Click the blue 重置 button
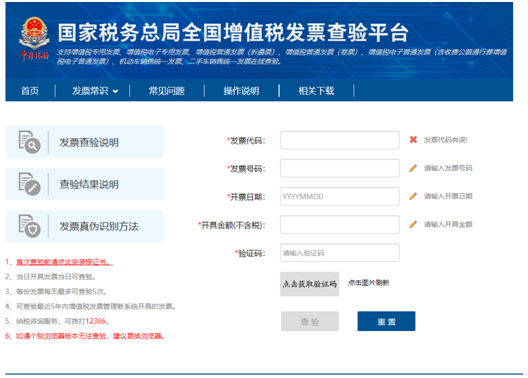Image resolution: width=528 pixels, height=378 pixels. coord(386,321)
